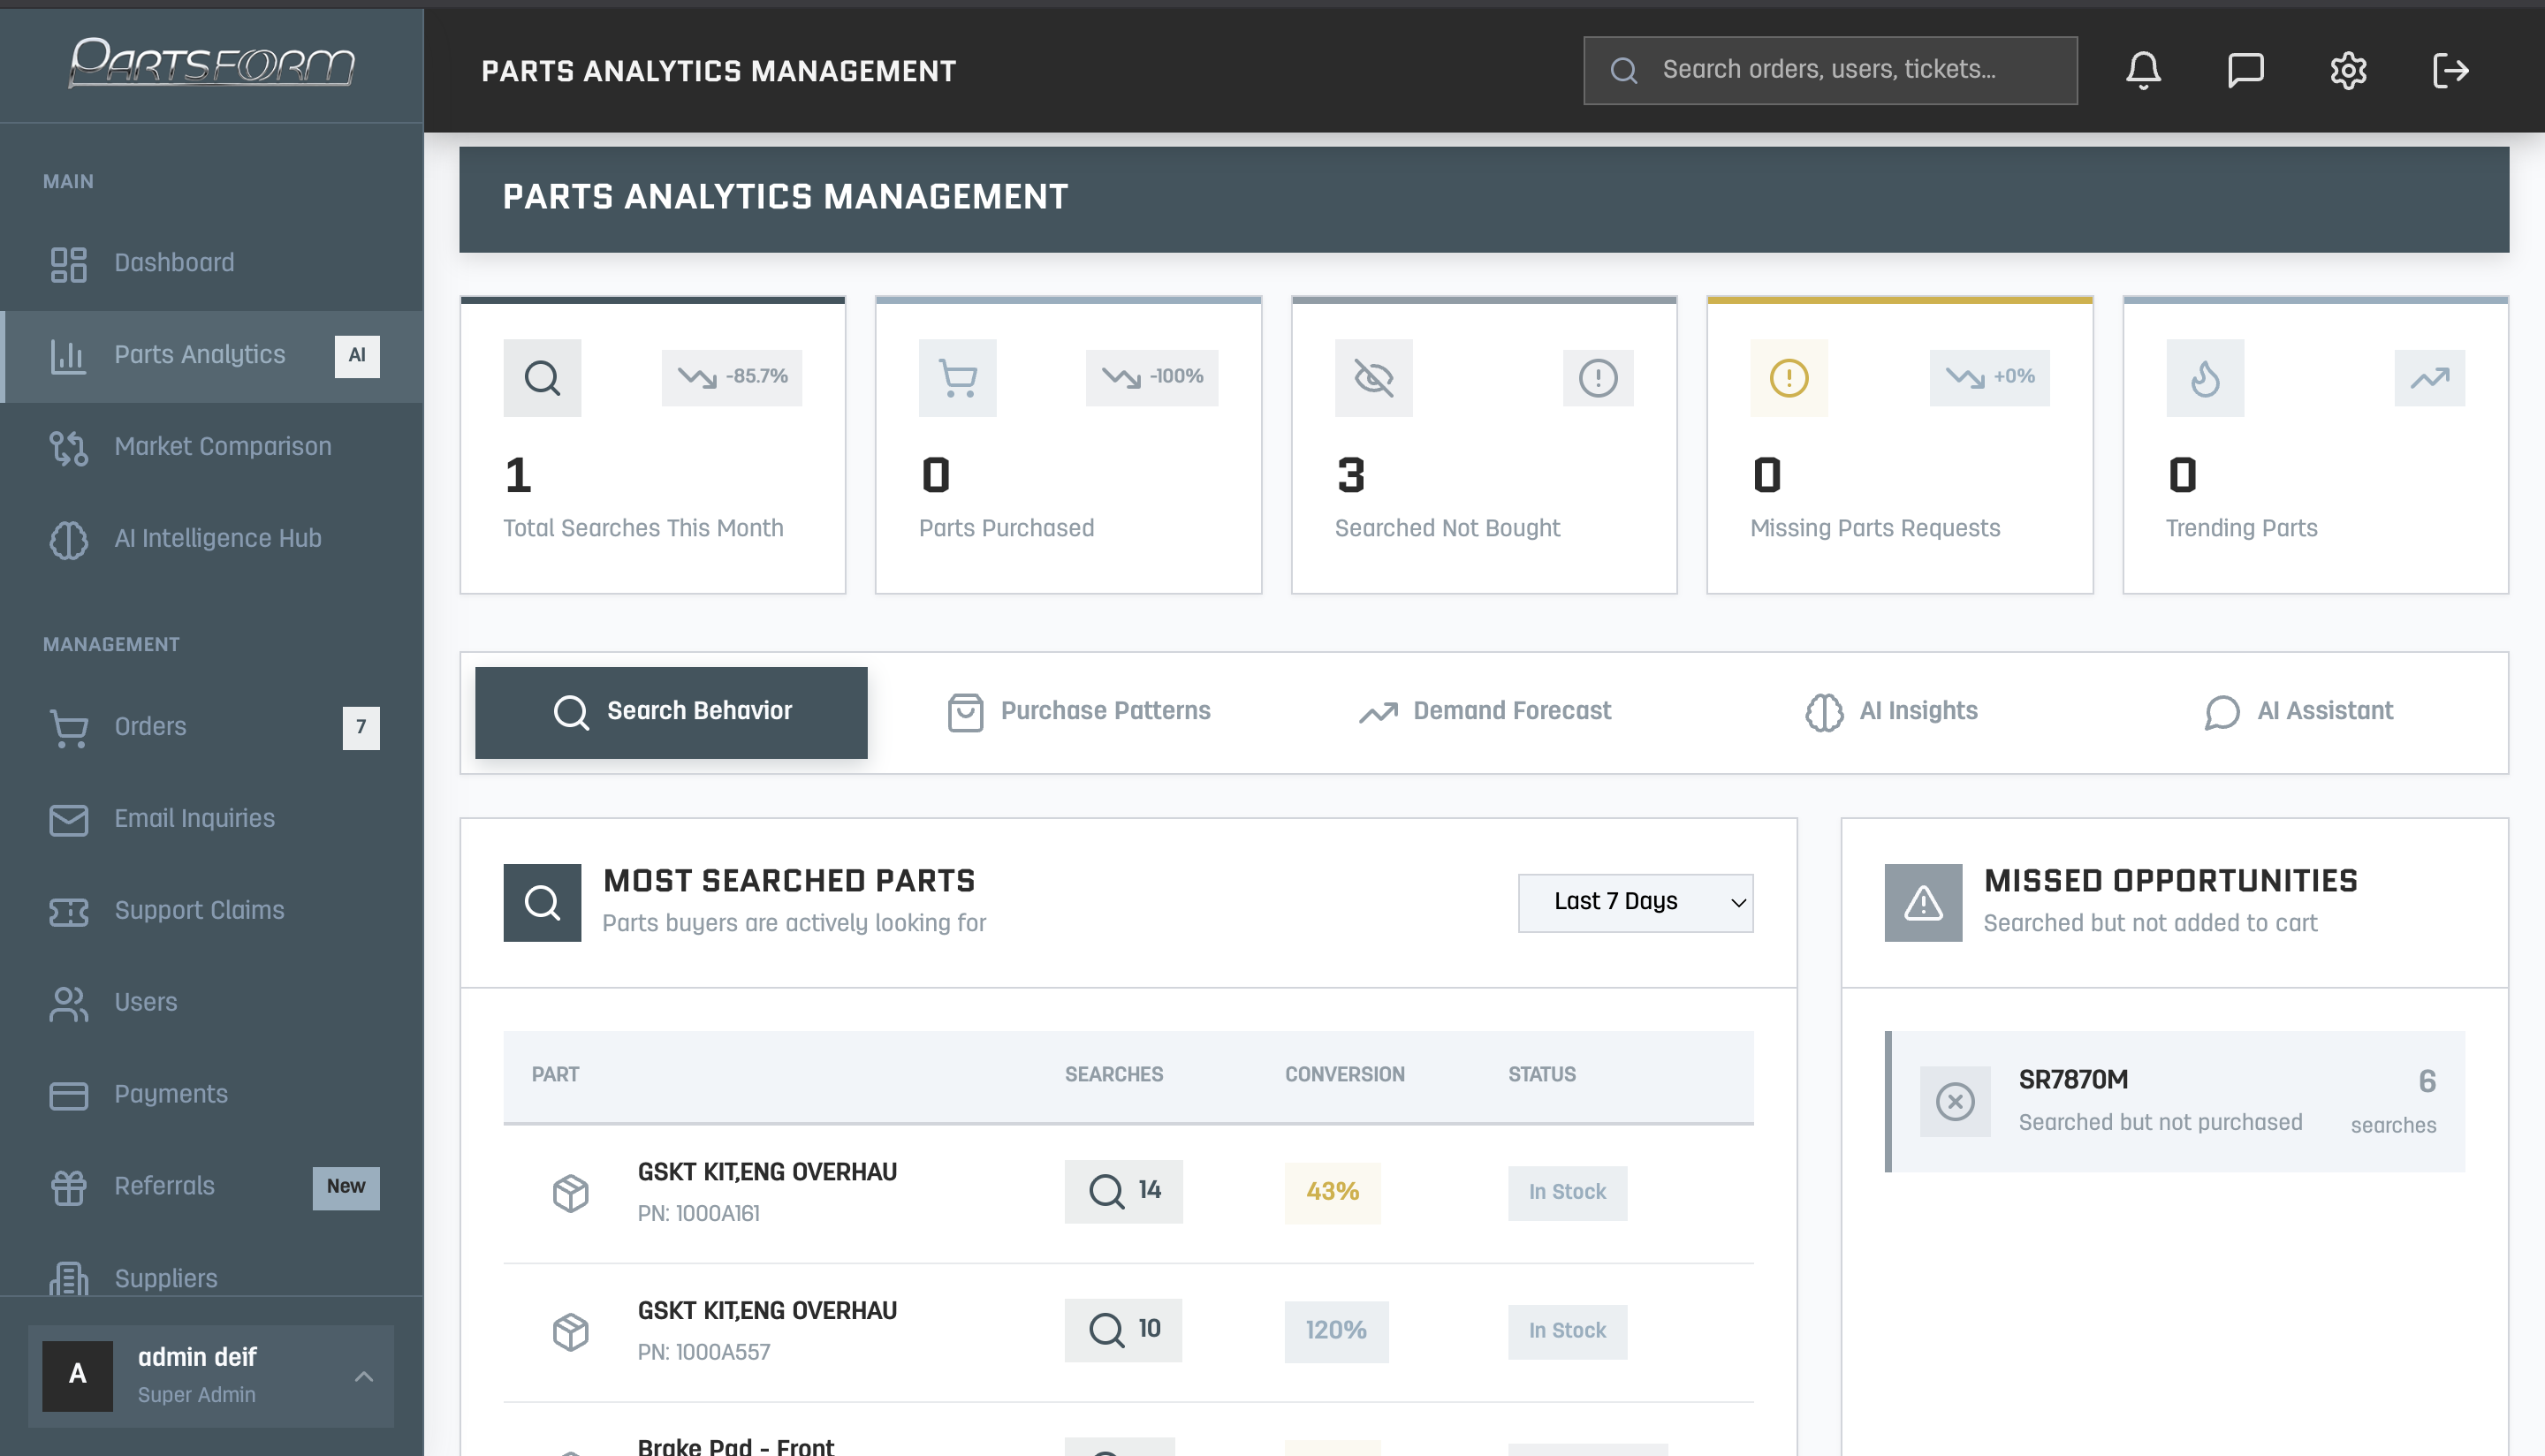Image resolution: width=2545 pixels, height=1456 pixels.
Task: Click the admin avatar letter A
Action: (77, 1375)
